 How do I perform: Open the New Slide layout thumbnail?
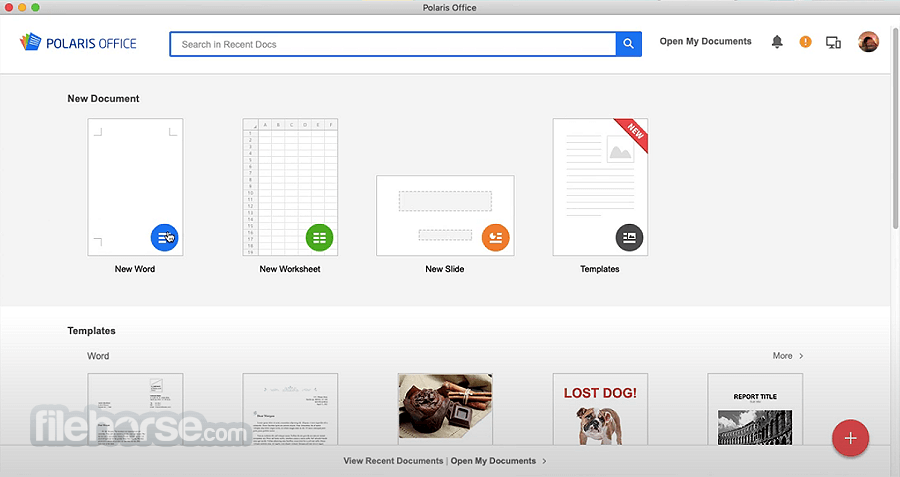tap(445, 215)
